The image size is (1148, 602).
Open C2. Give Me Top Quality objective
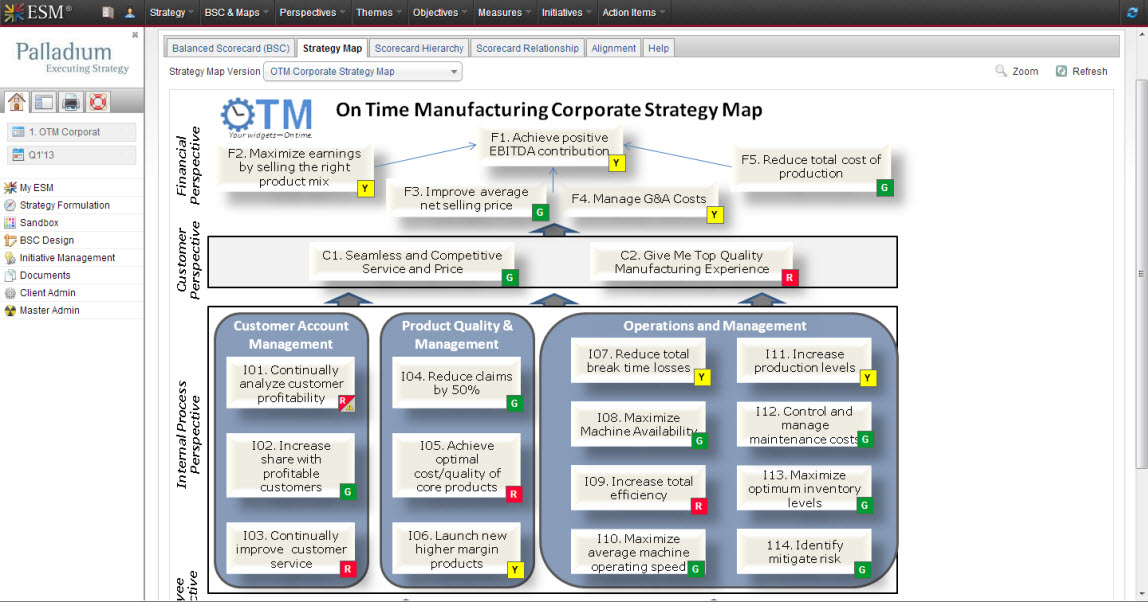(692, 262)
